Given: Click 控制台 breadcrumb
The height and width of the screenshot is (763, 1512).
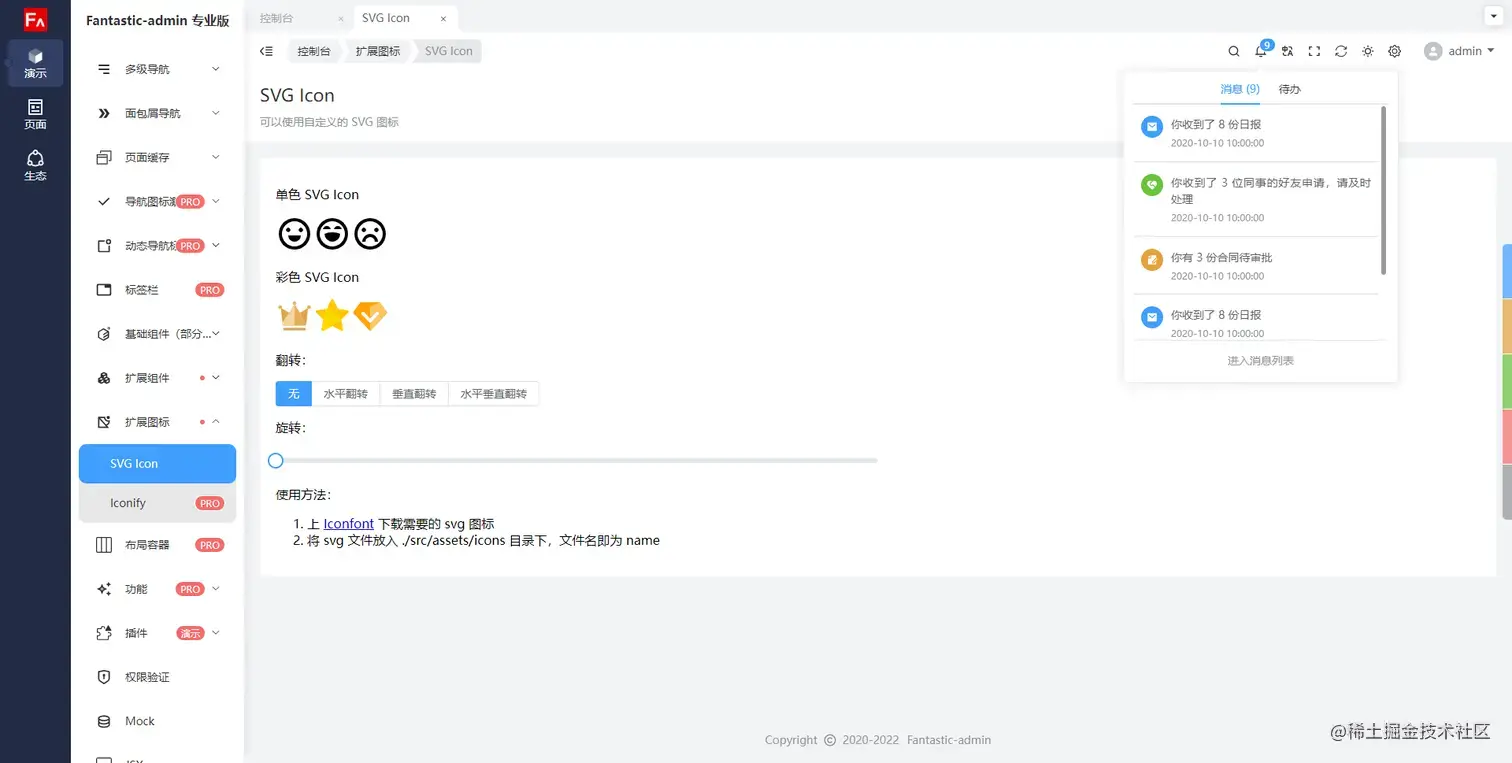Looking at the screenshot, I should 314,51.
